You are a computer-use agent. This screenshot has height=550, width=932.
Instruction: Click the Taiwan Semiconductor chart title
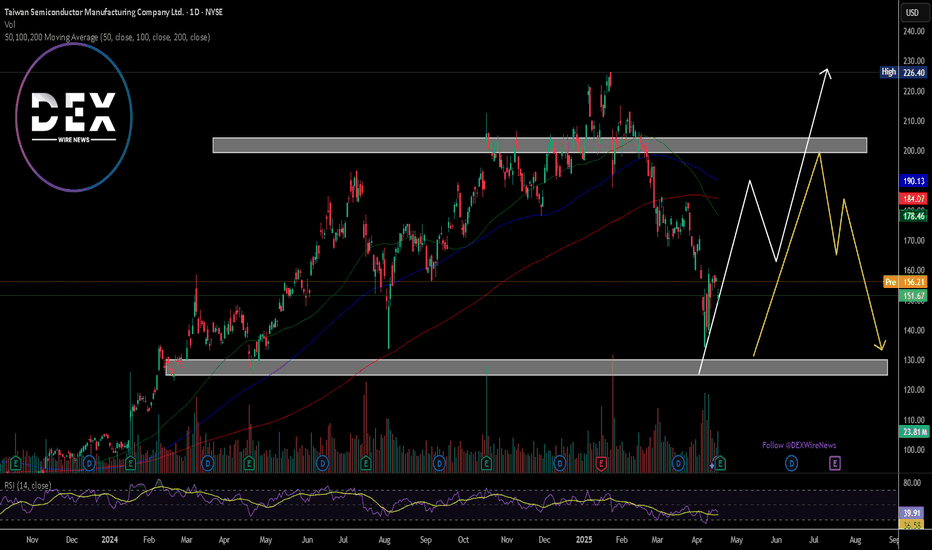click(x=114, y=12)
